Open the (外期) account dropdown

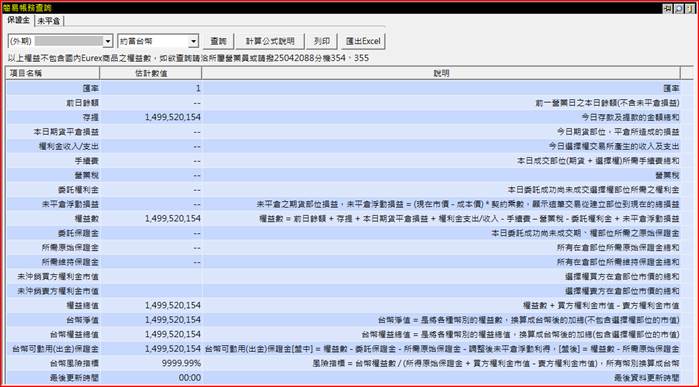coord(108,41)
